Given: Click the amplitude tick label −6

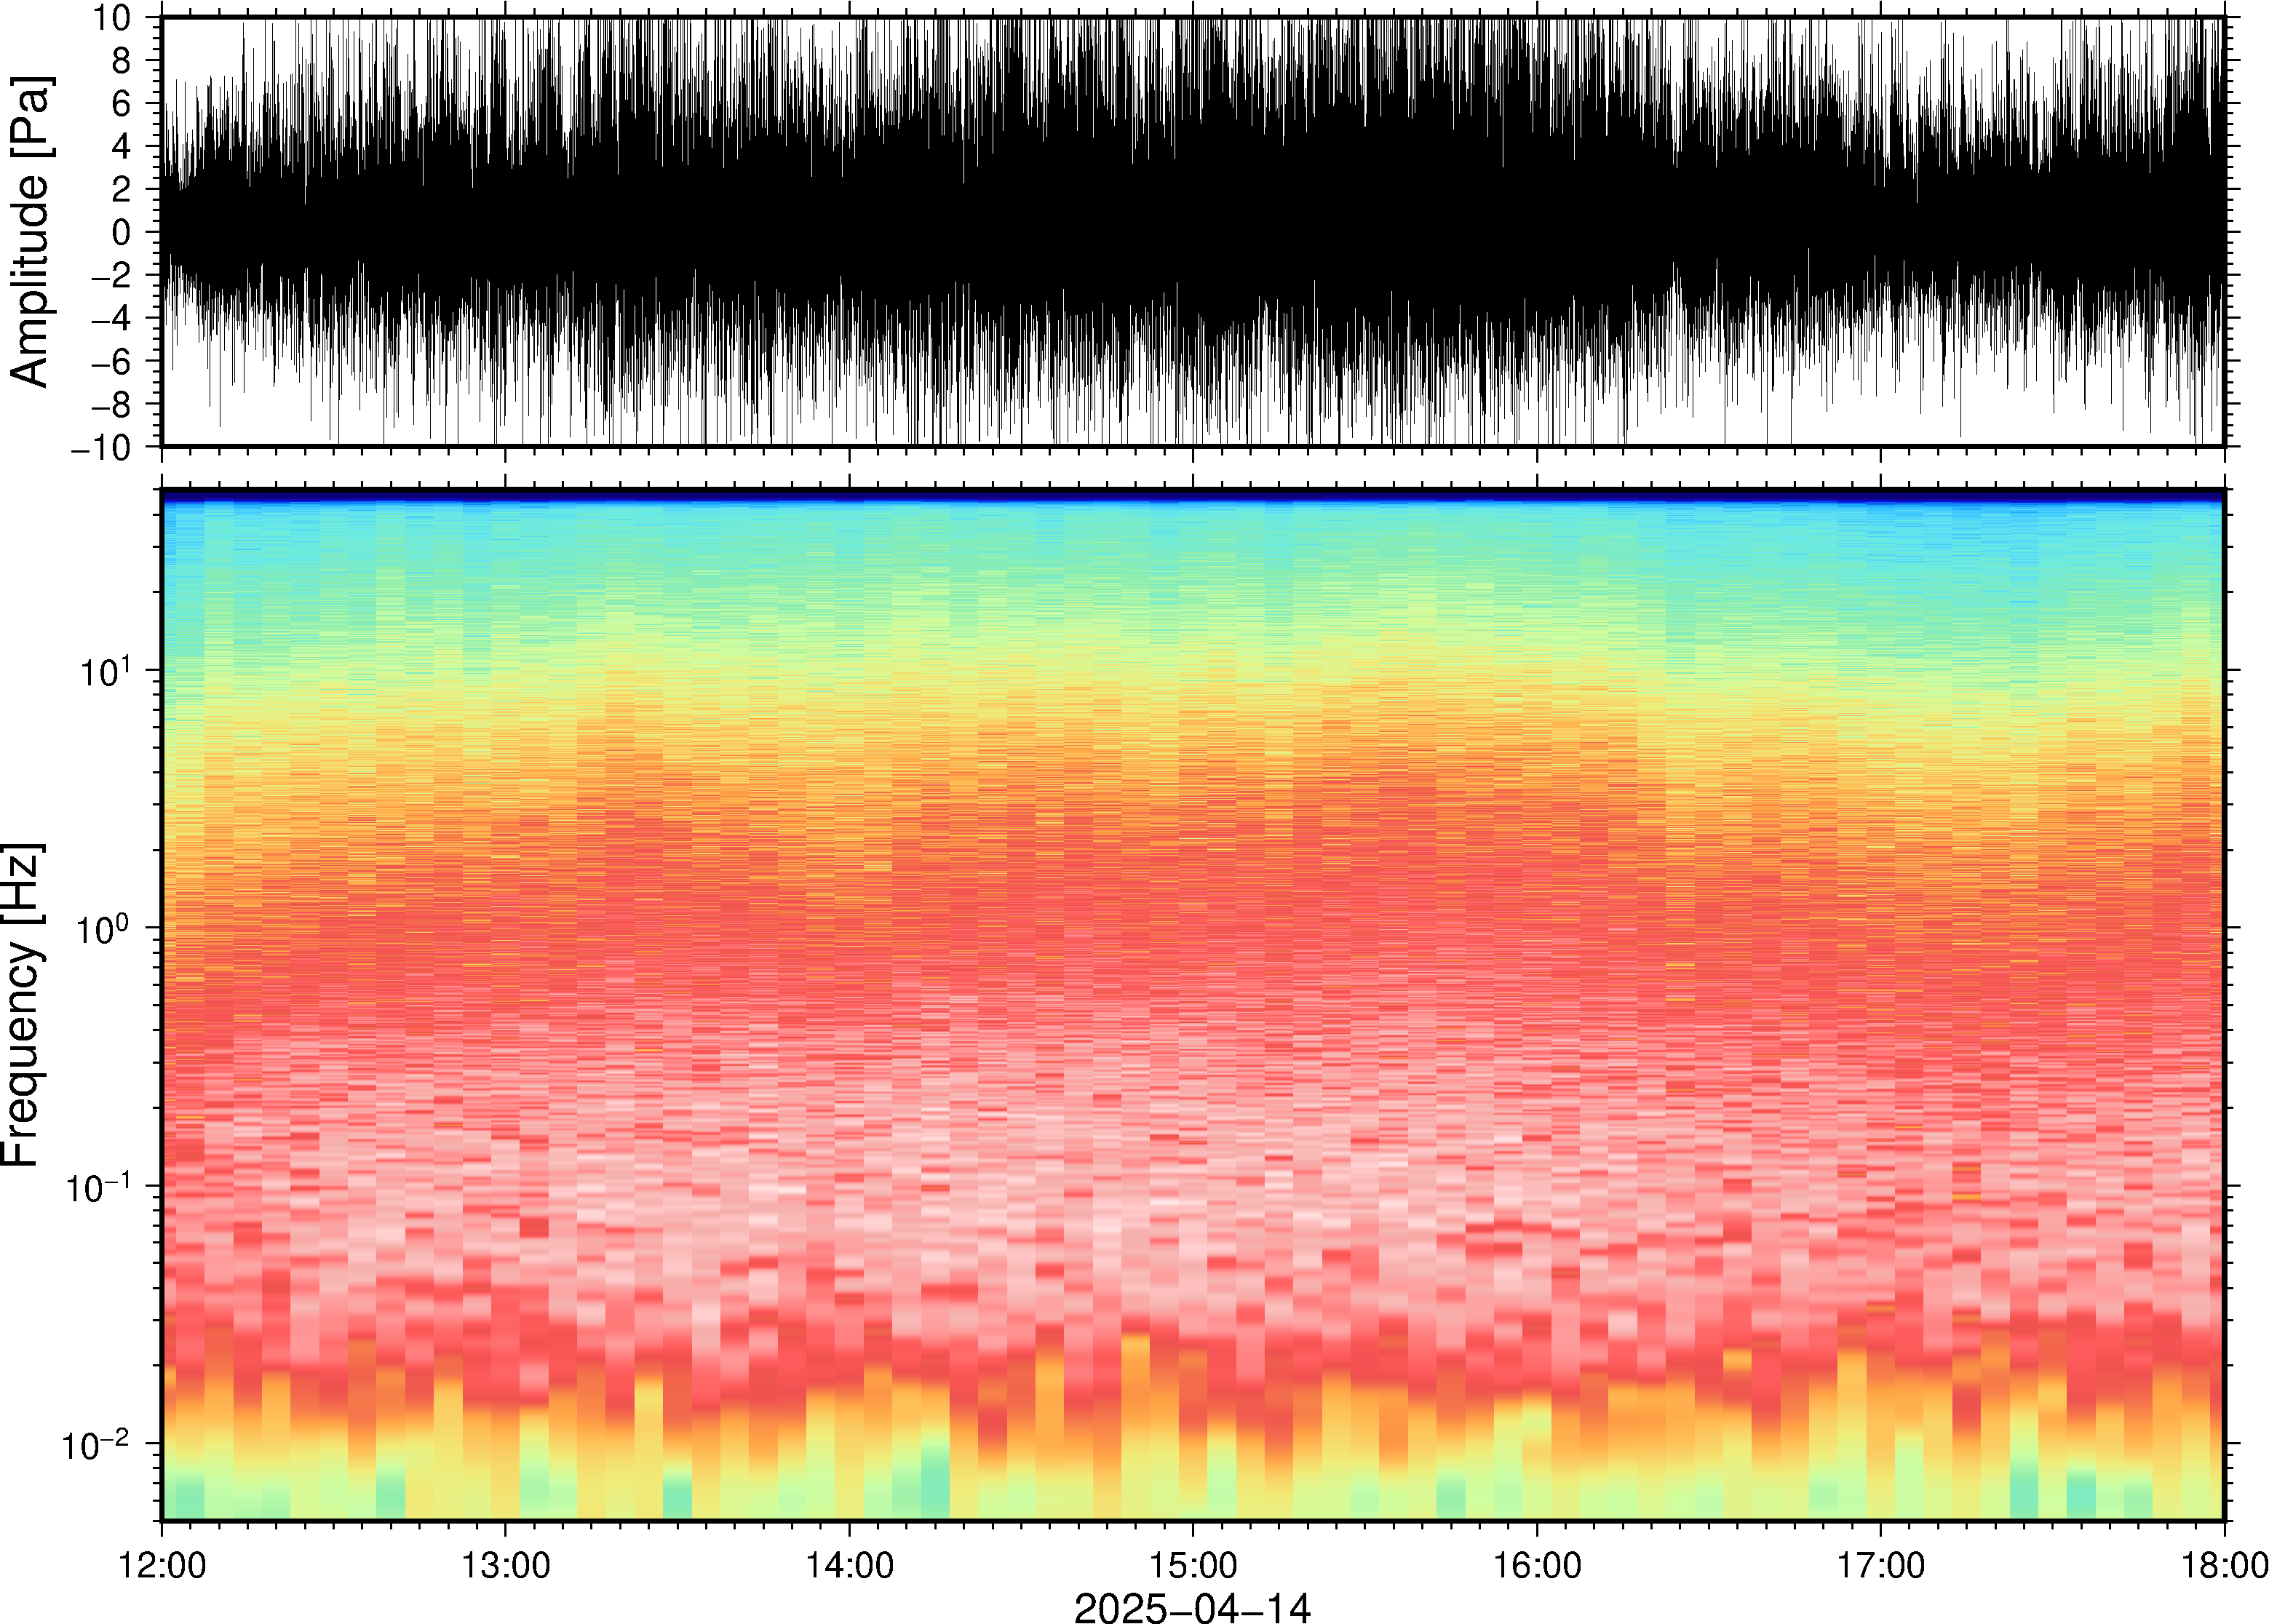Looking at the screenshot, I should [111, 361].
